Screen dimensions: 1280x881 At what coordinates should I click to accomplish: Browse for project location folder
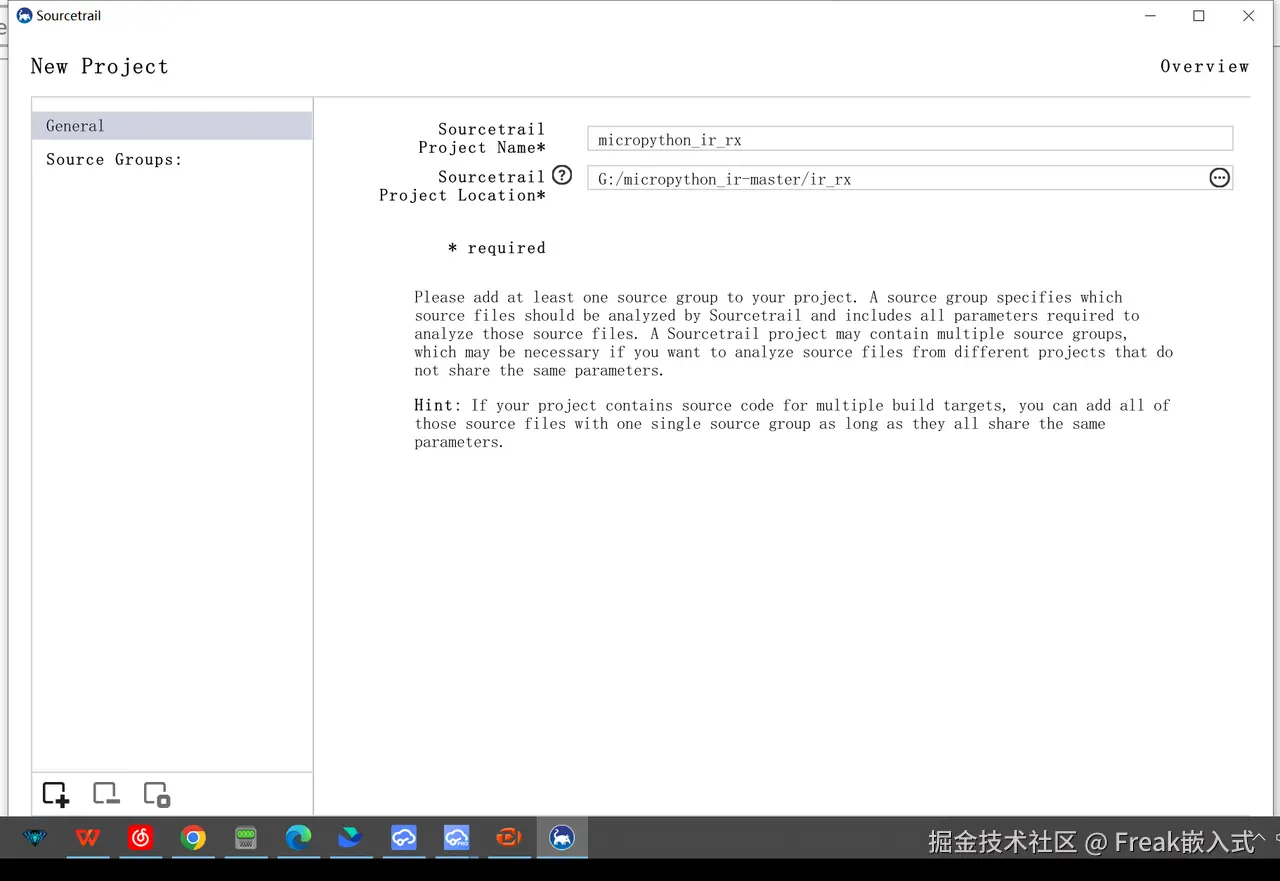(1219, 178)
